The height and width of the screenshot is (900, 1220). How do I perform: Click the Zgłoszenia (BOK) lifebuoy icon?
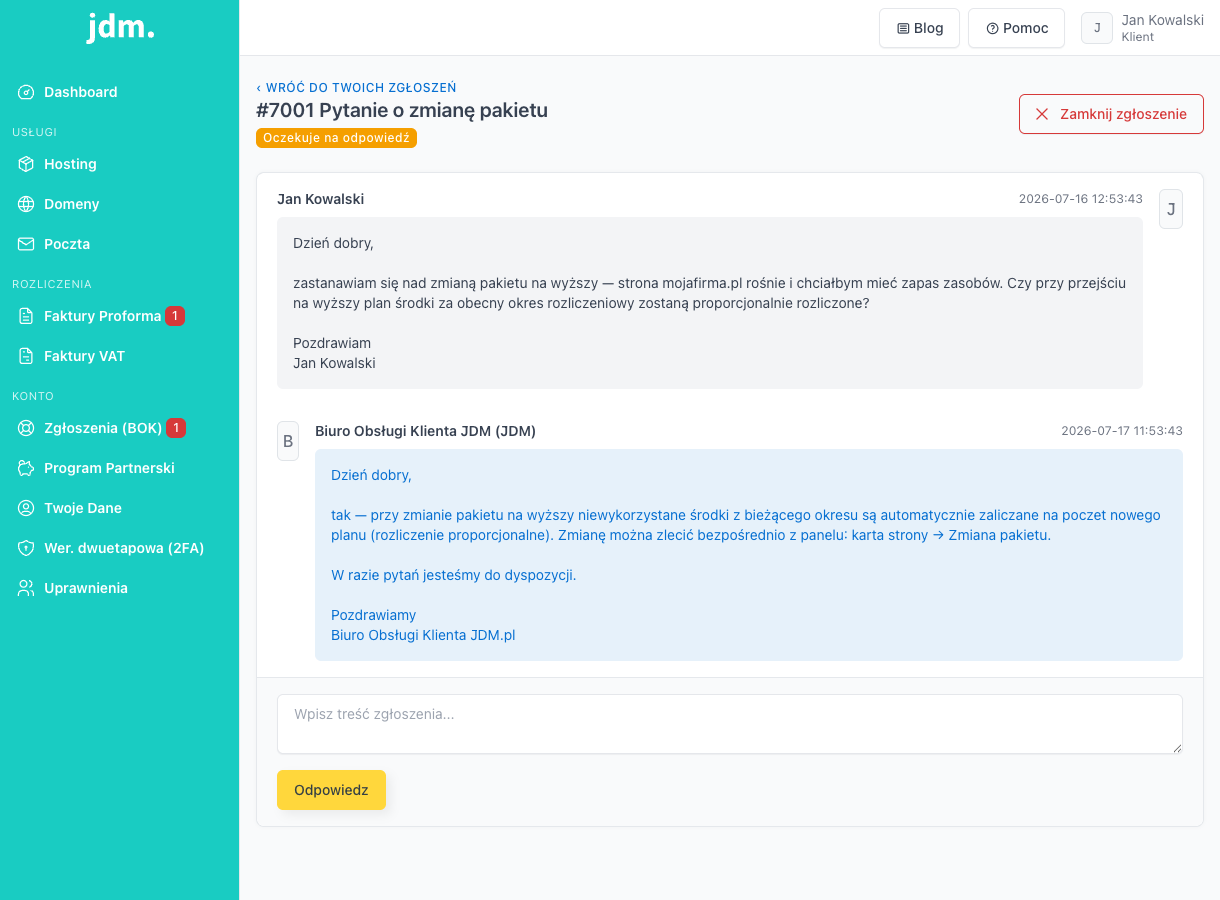click(26, 428)
